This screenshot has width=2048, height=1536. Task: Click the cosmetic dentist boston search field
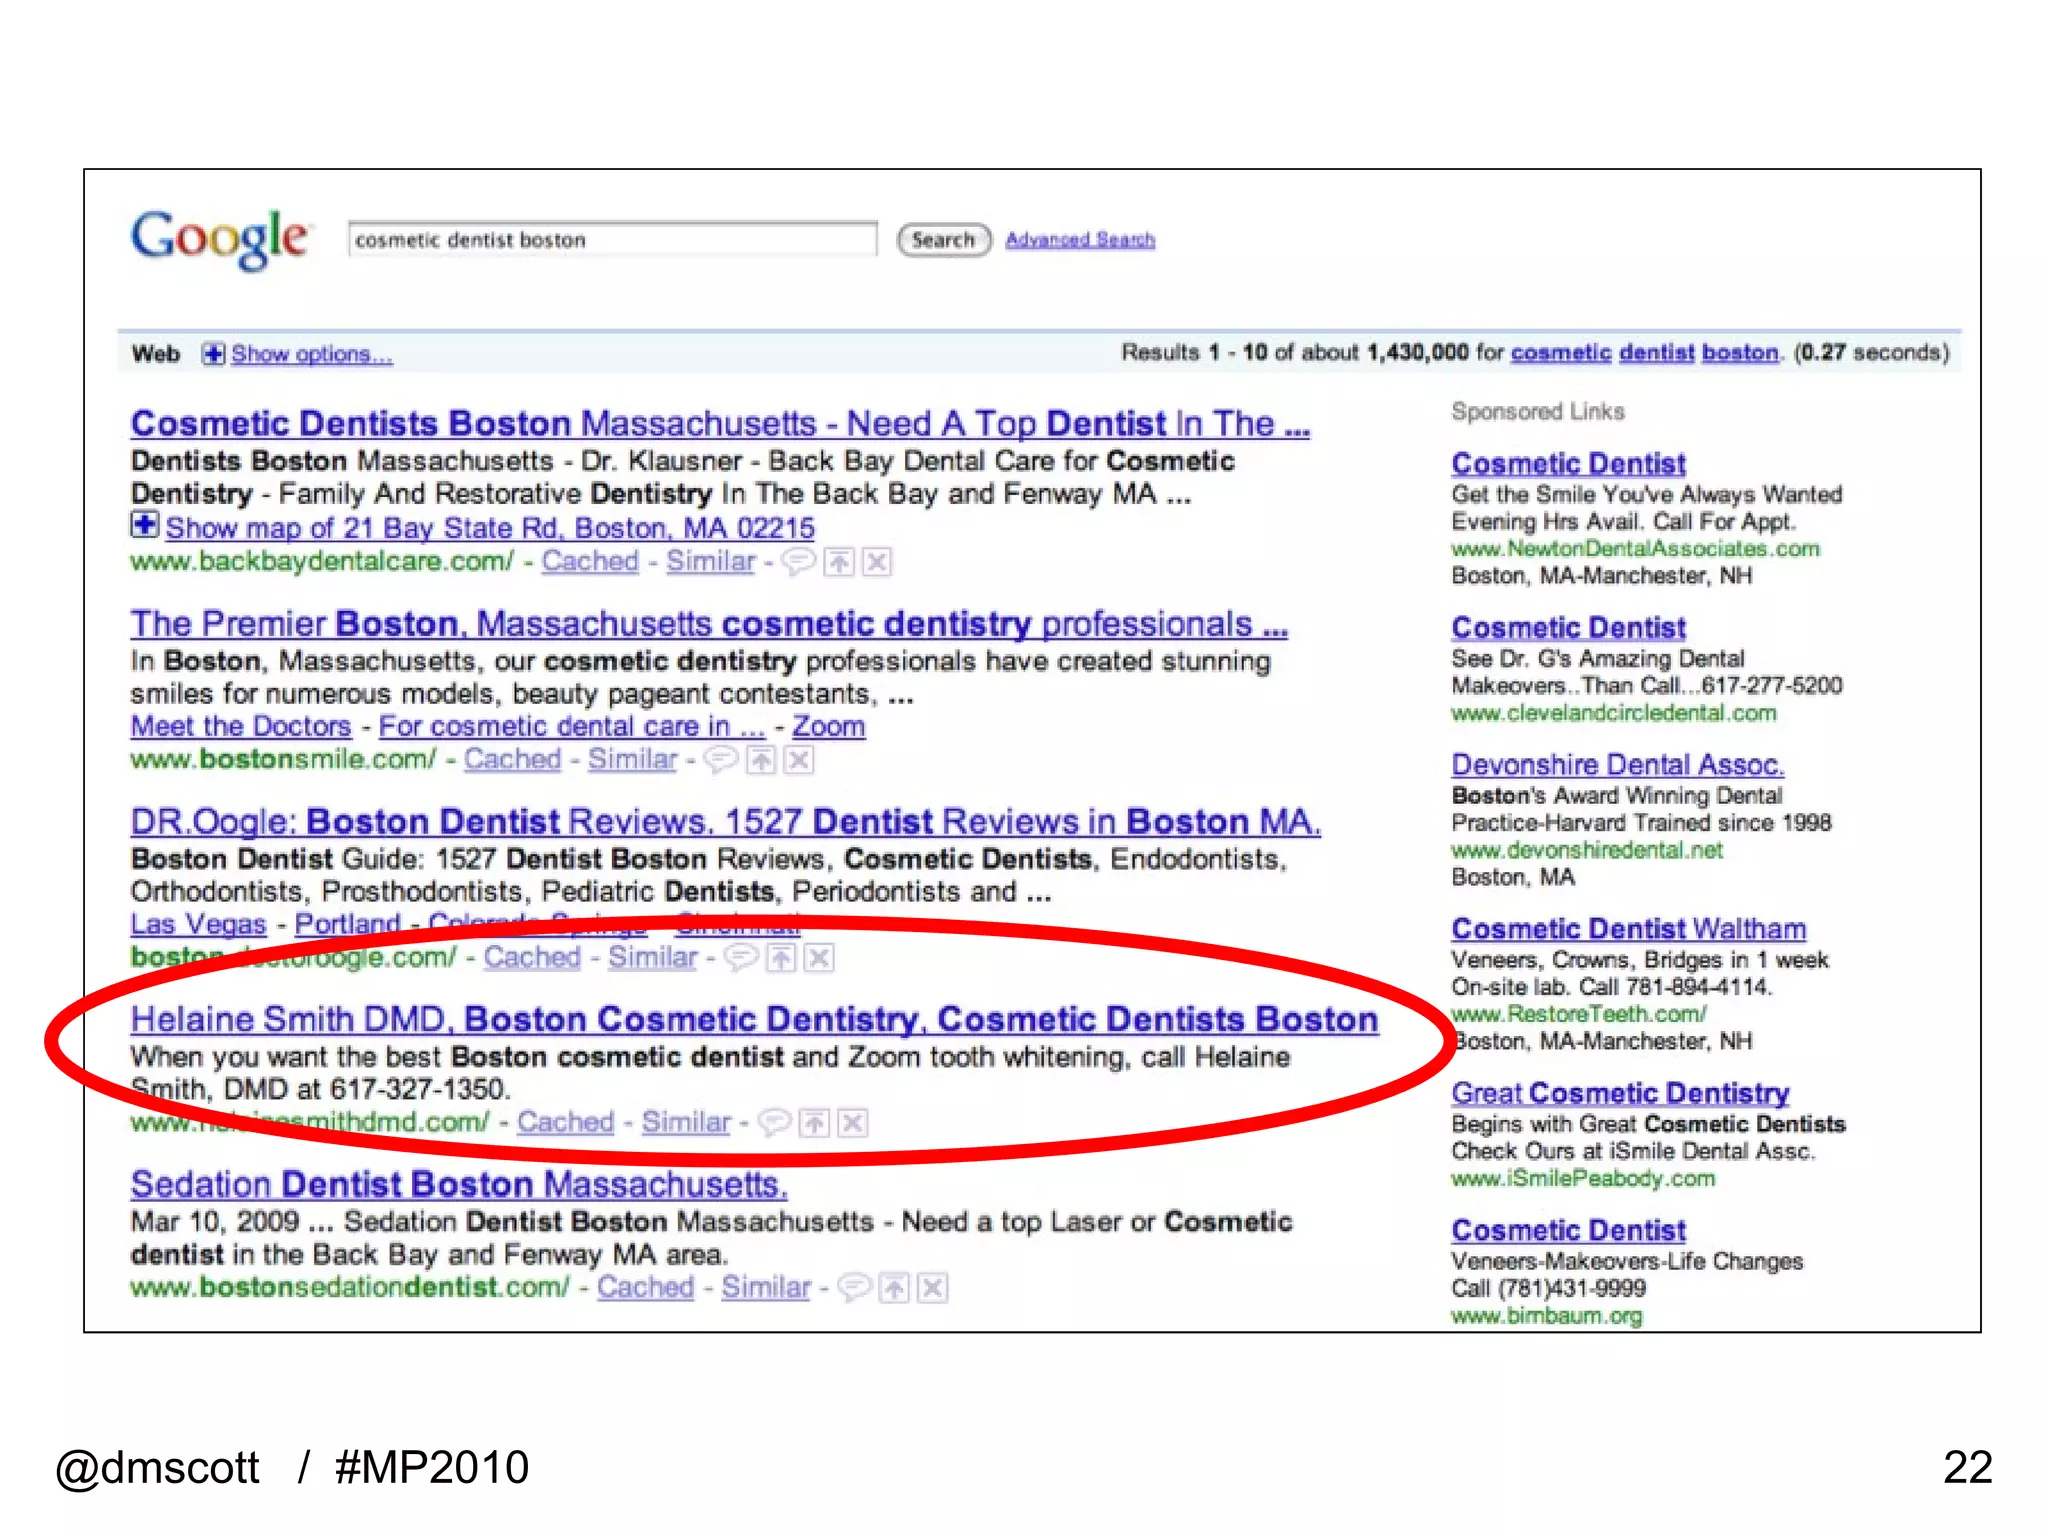612,240
